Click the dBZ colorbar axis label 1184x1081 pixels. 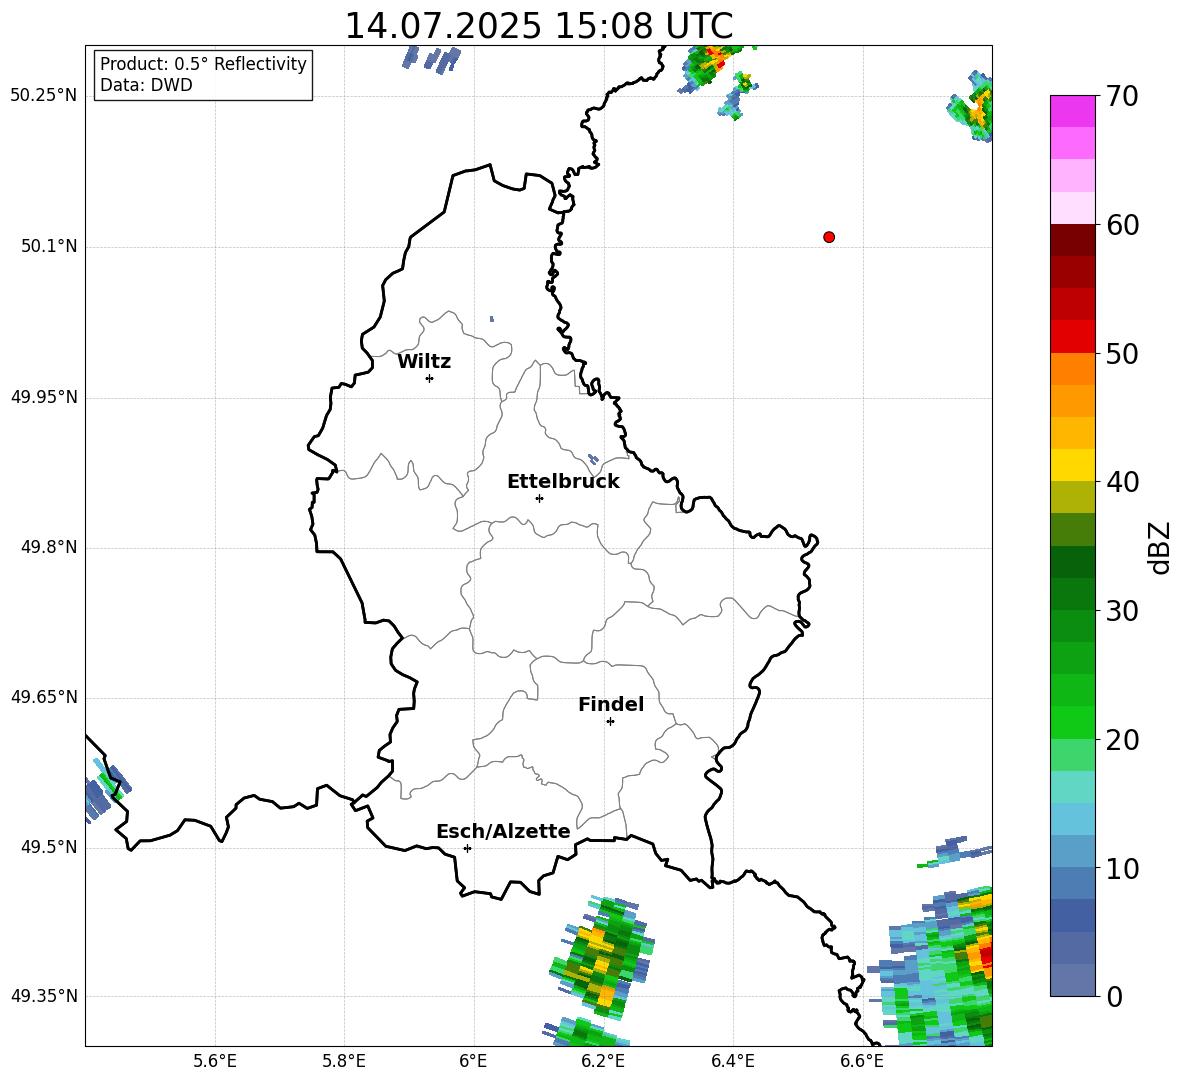pos(1159,547)
